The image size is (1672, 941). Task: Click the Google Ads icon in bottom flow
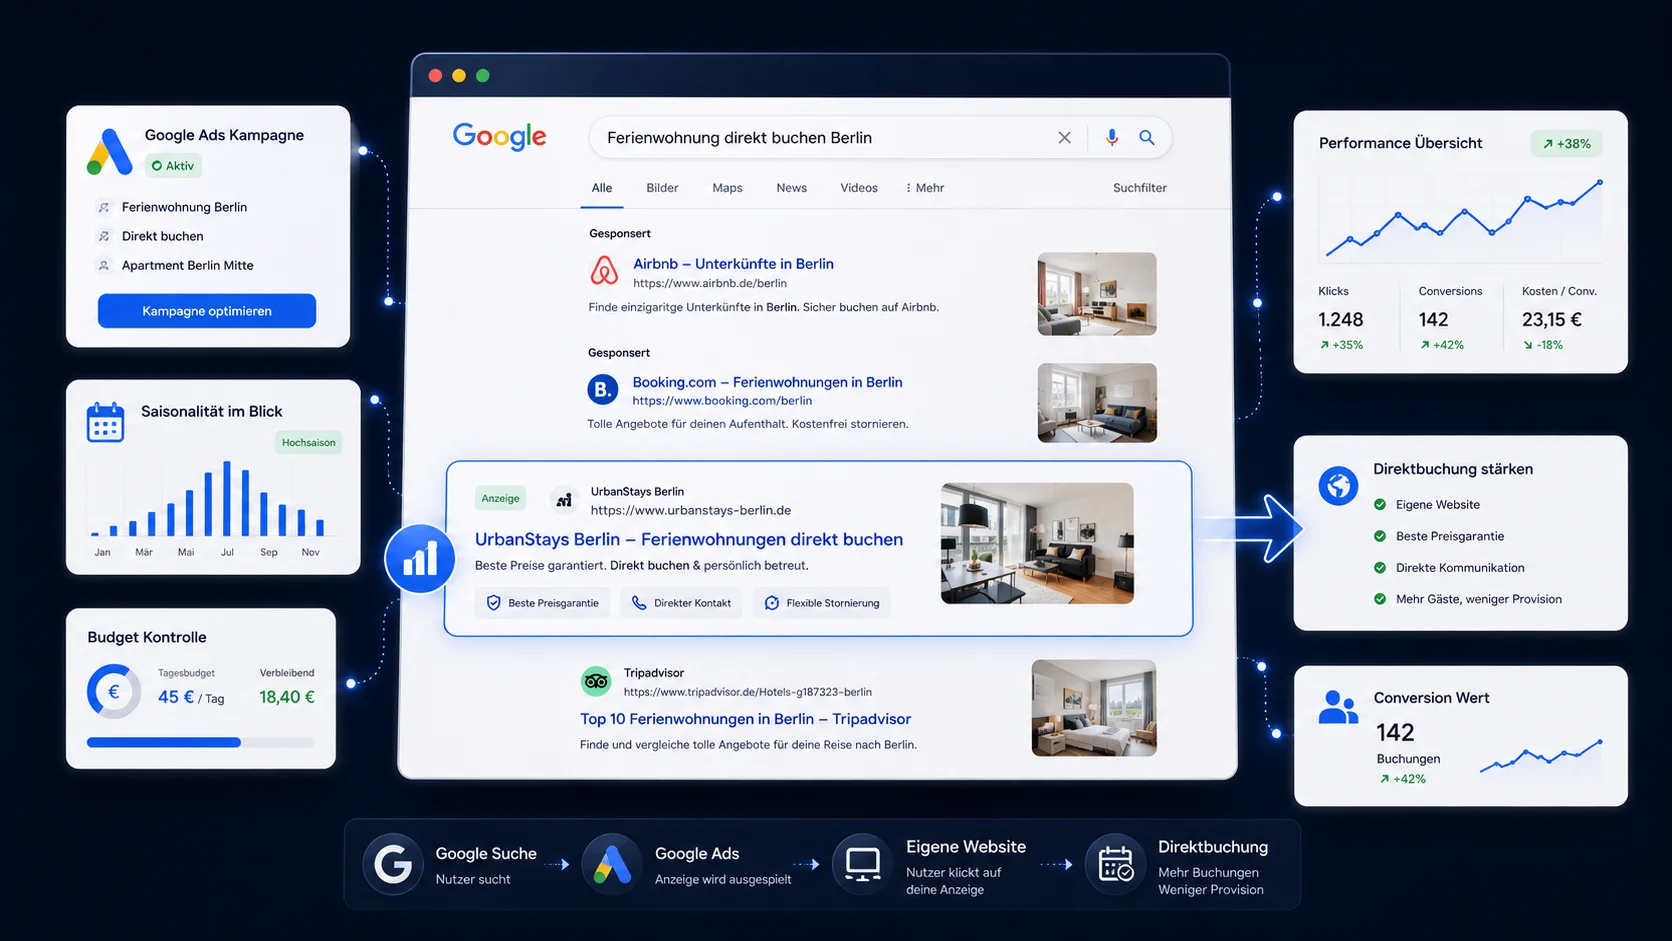612,864
